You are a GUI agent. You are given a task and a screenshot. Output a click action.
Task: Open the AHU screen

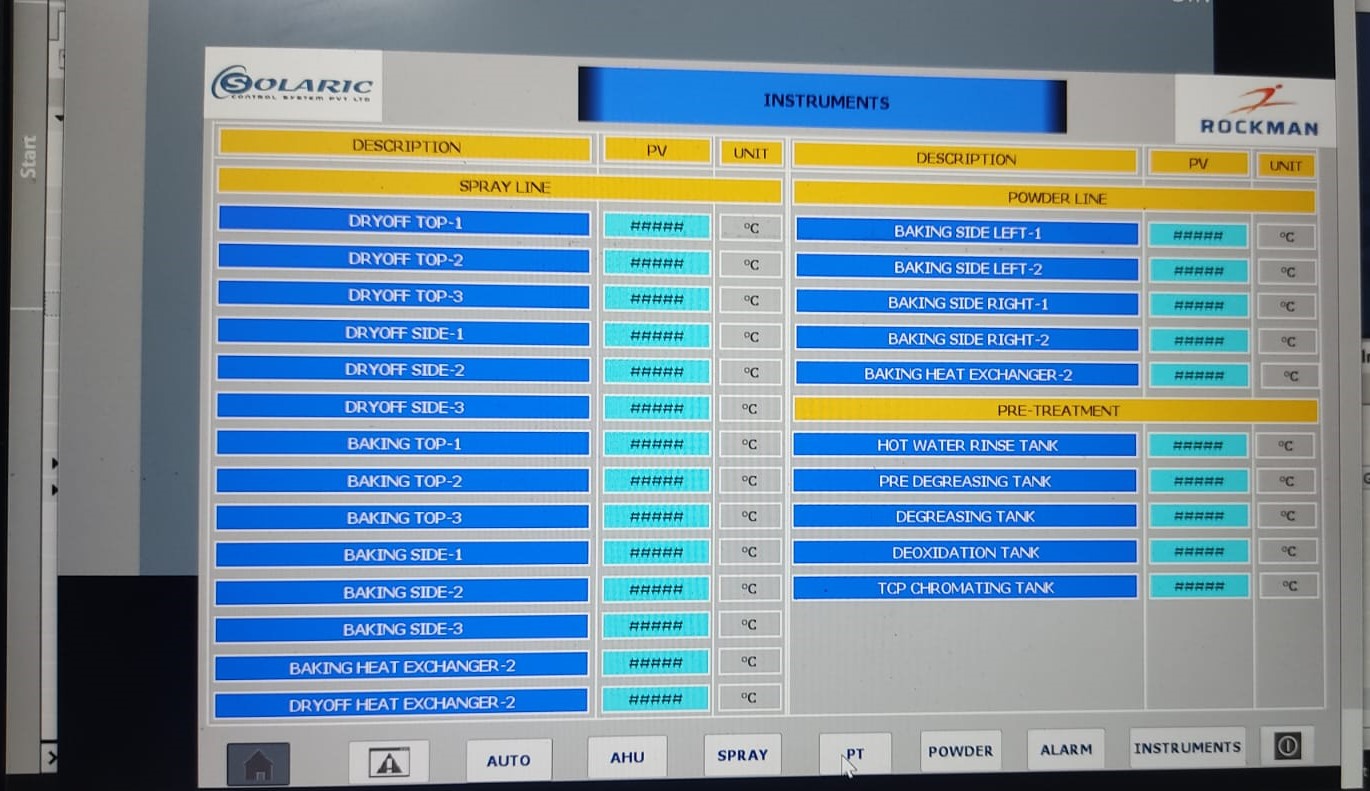coord(627,757)
